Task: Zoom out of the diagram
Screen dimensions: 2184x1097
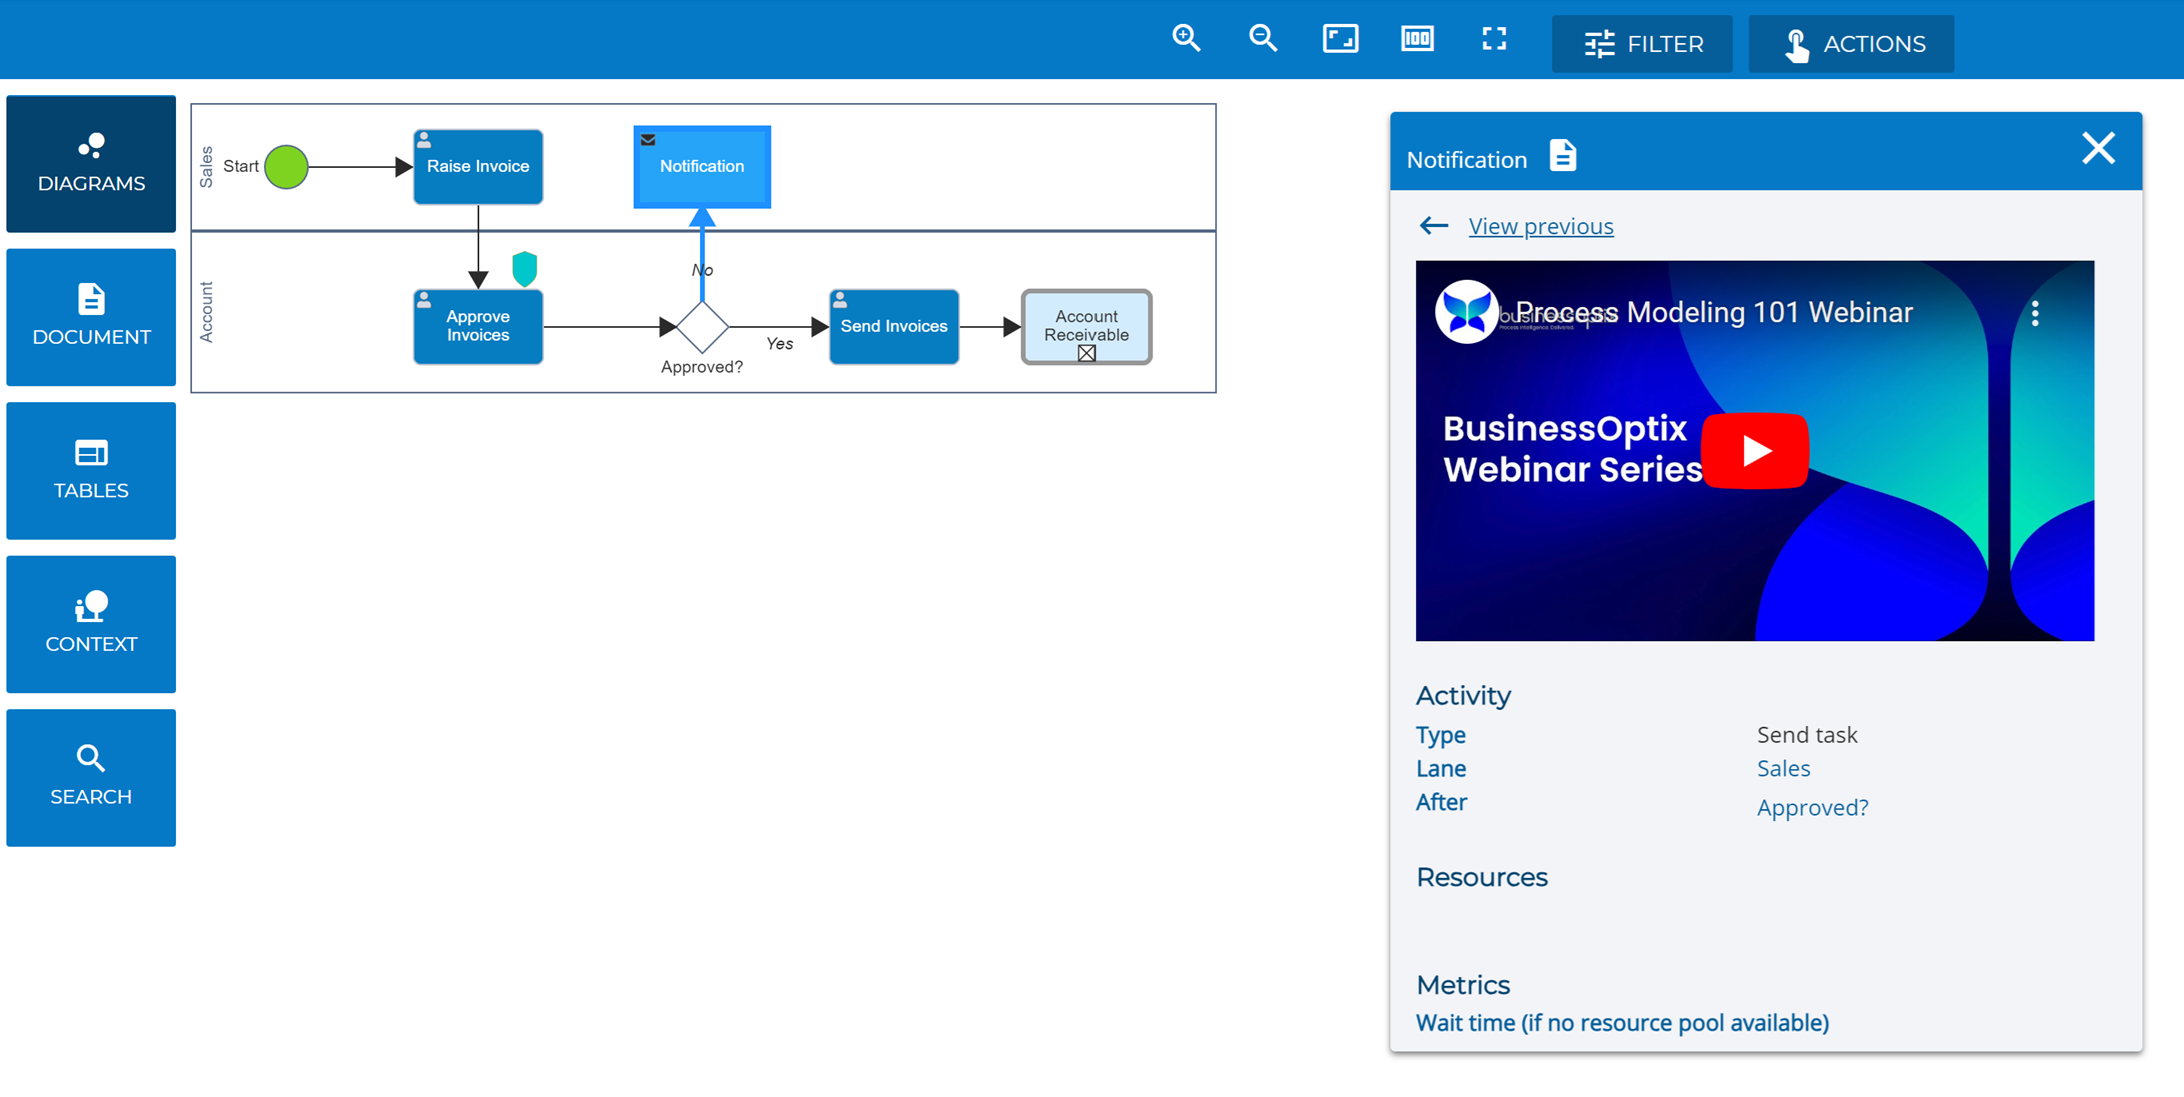Action: click(x=1263, y=38)
